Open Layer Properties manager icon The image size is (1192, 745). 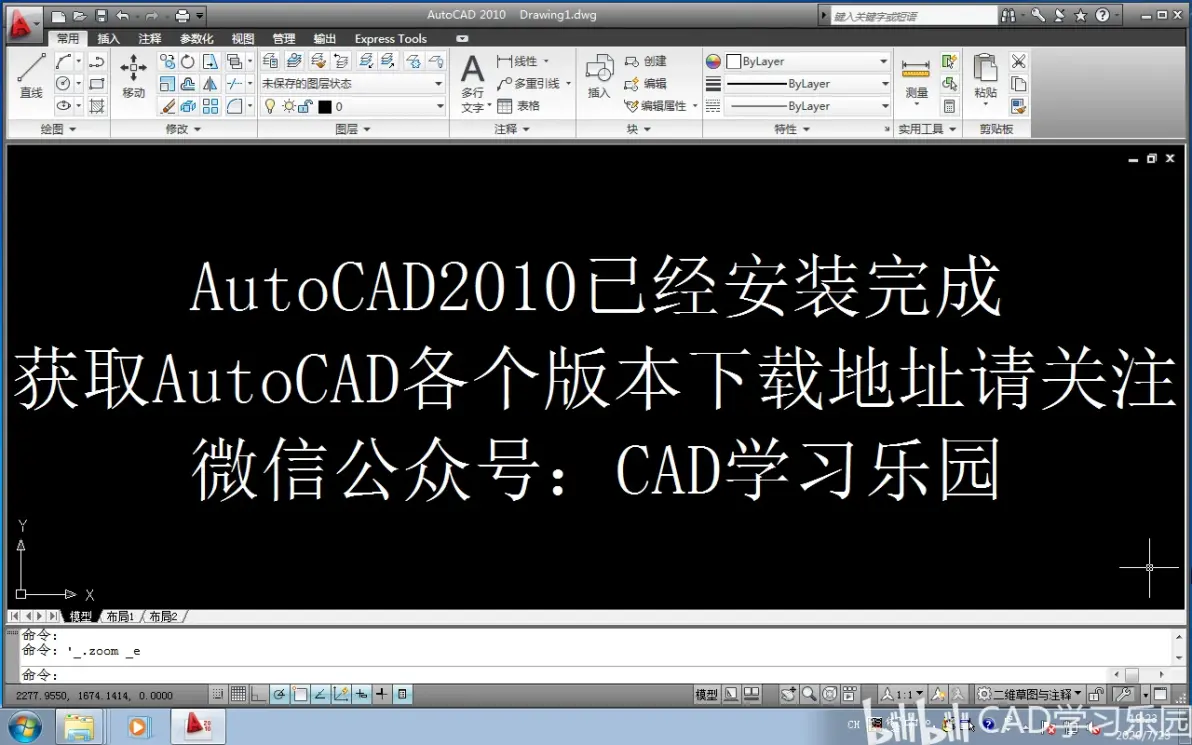coord(270,62)
